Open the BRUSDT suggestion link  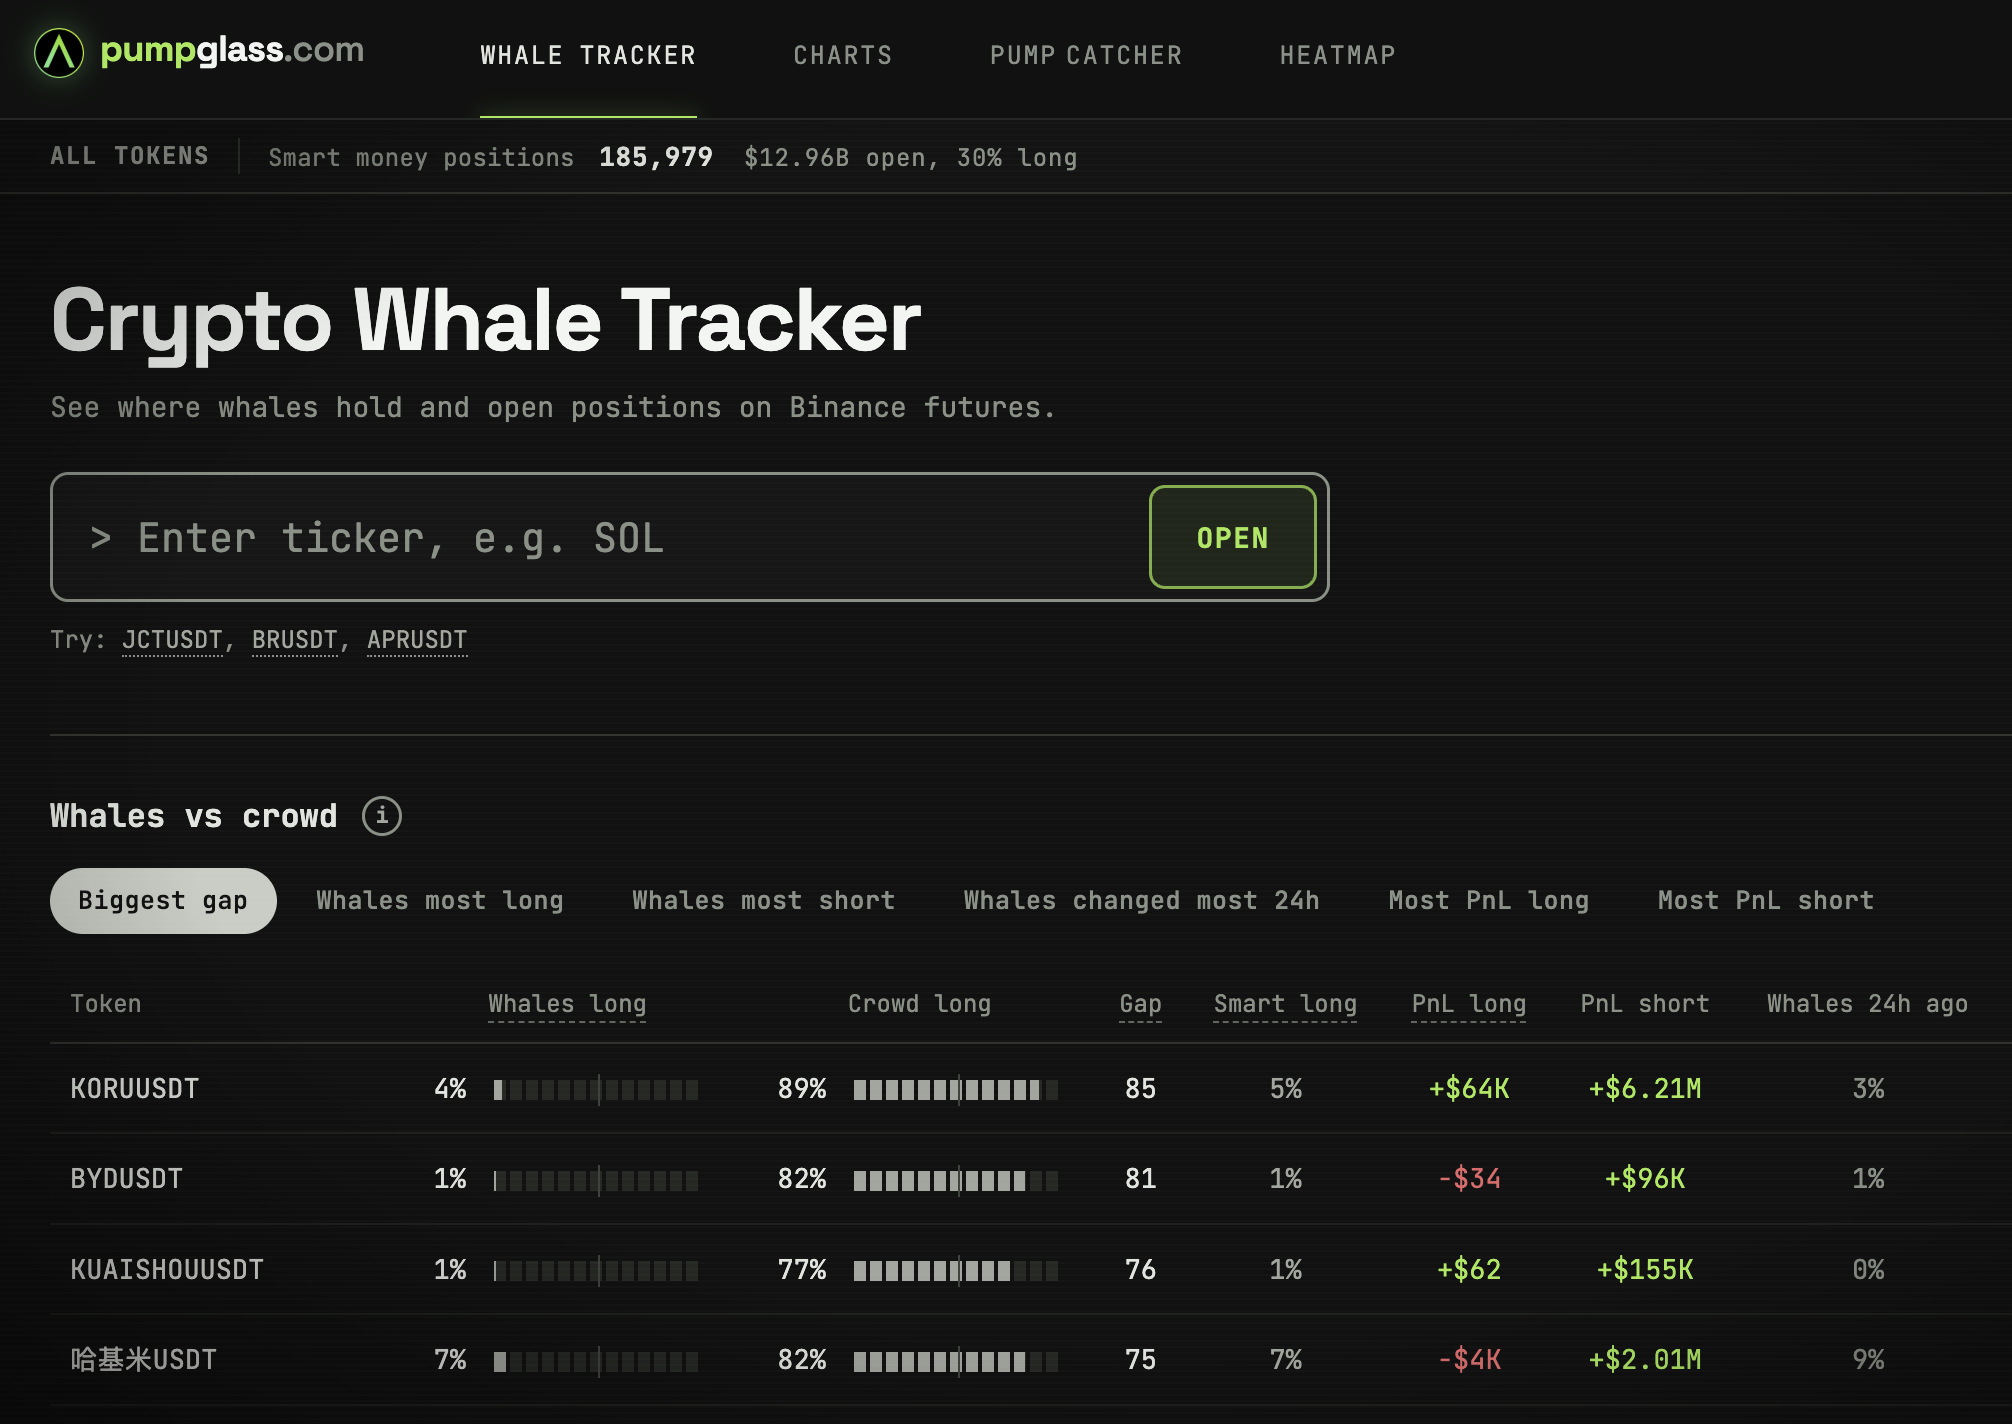pos(294,640)
